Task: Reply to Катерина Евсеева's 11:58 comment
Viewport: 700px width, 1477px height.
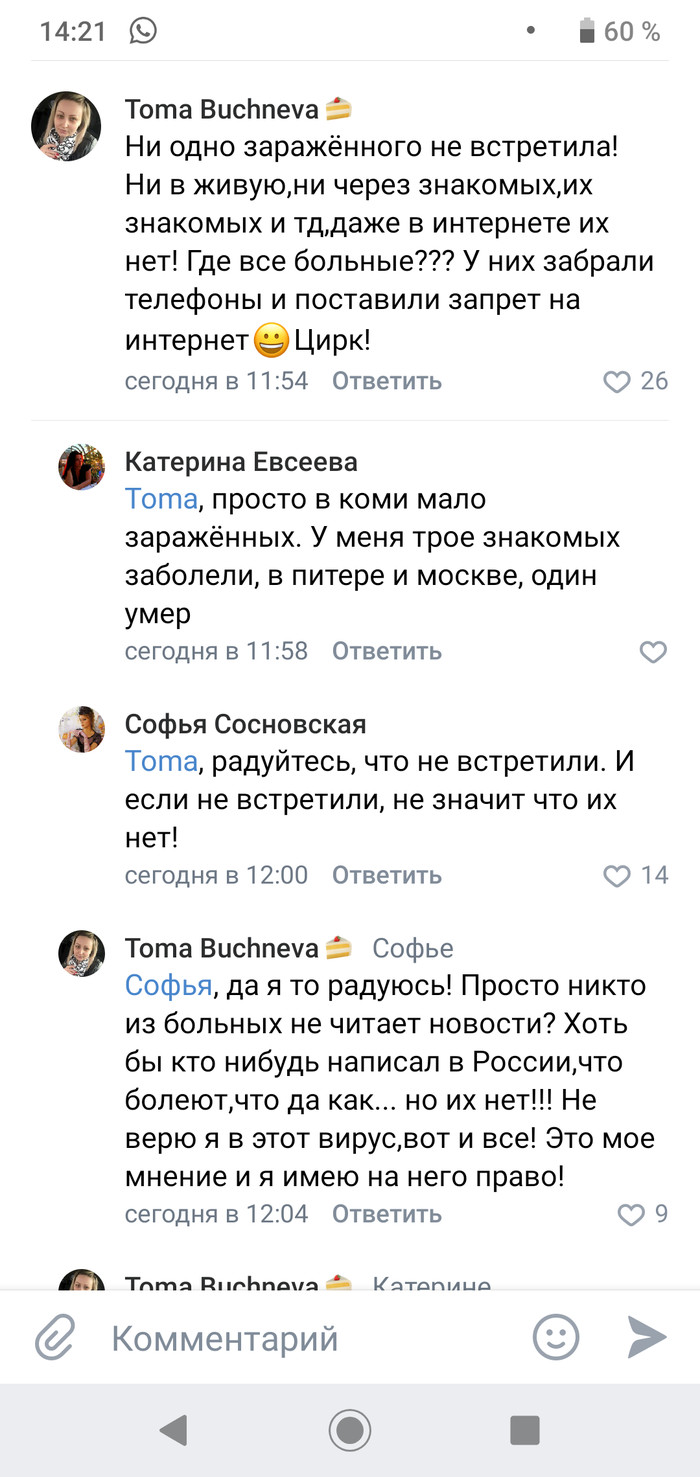Action: (x=386, y=652)
